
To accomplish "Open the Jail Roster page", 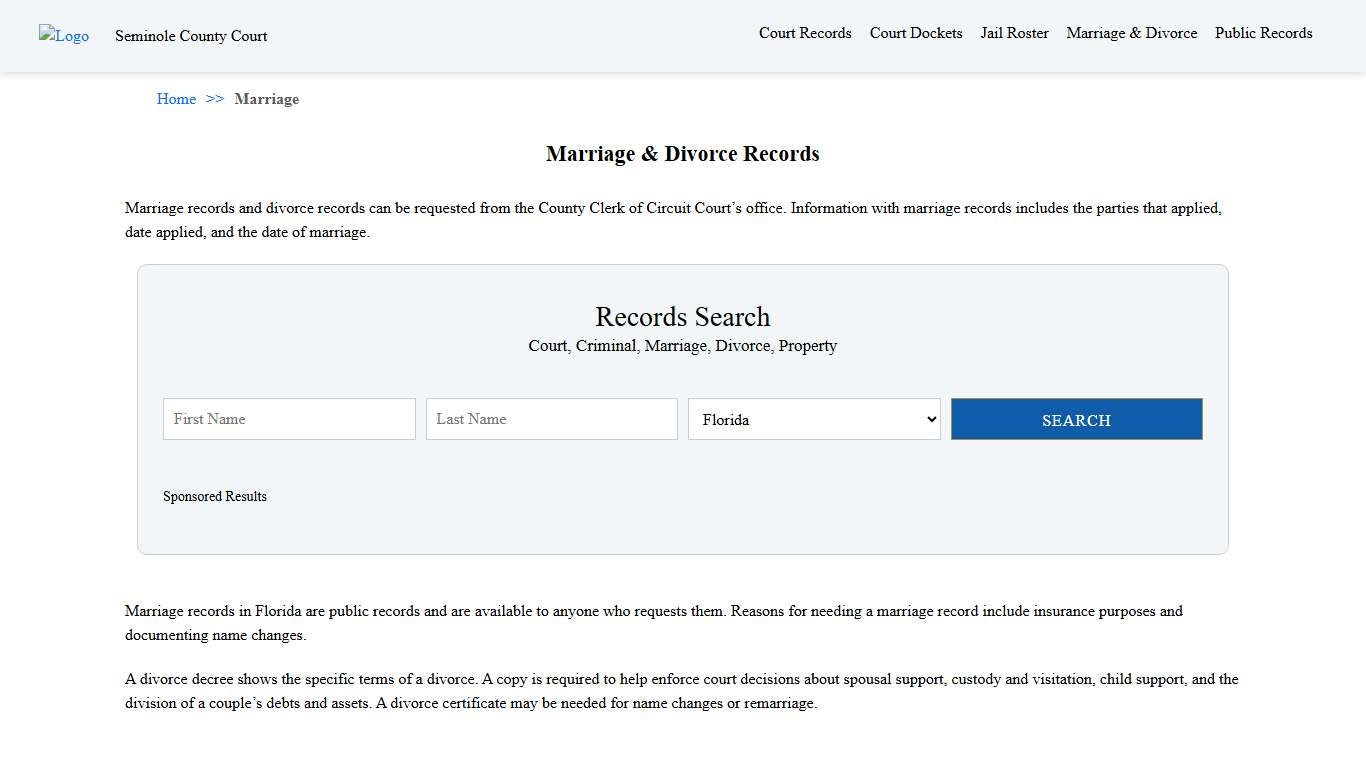I will click(x=1014, y=33).
